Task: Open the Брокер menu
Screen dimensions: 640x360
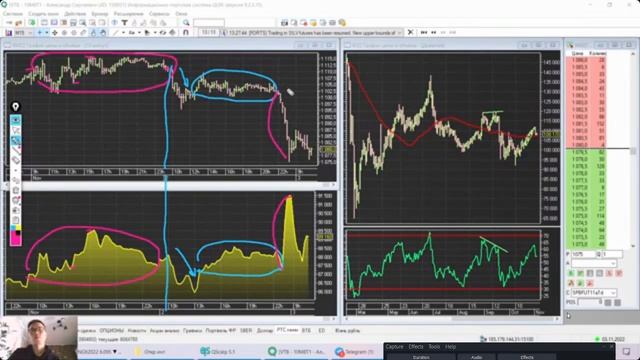Action: coord(100,14)
